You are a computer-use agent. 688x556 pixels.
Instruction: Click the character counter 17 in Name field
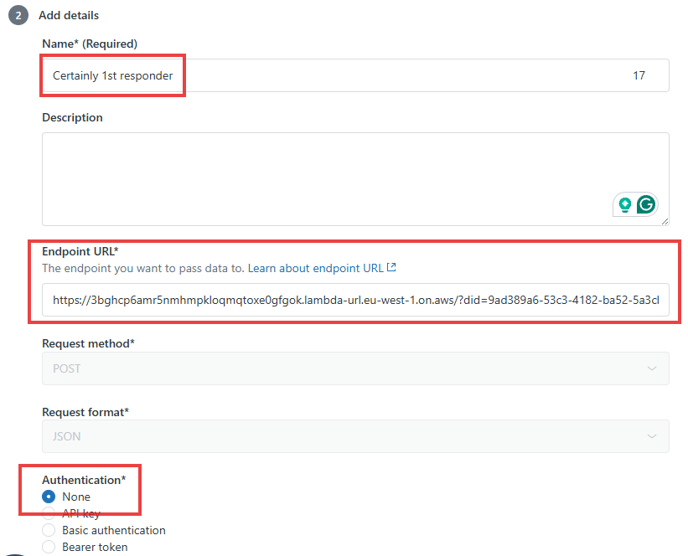click(x=639, y=75)
